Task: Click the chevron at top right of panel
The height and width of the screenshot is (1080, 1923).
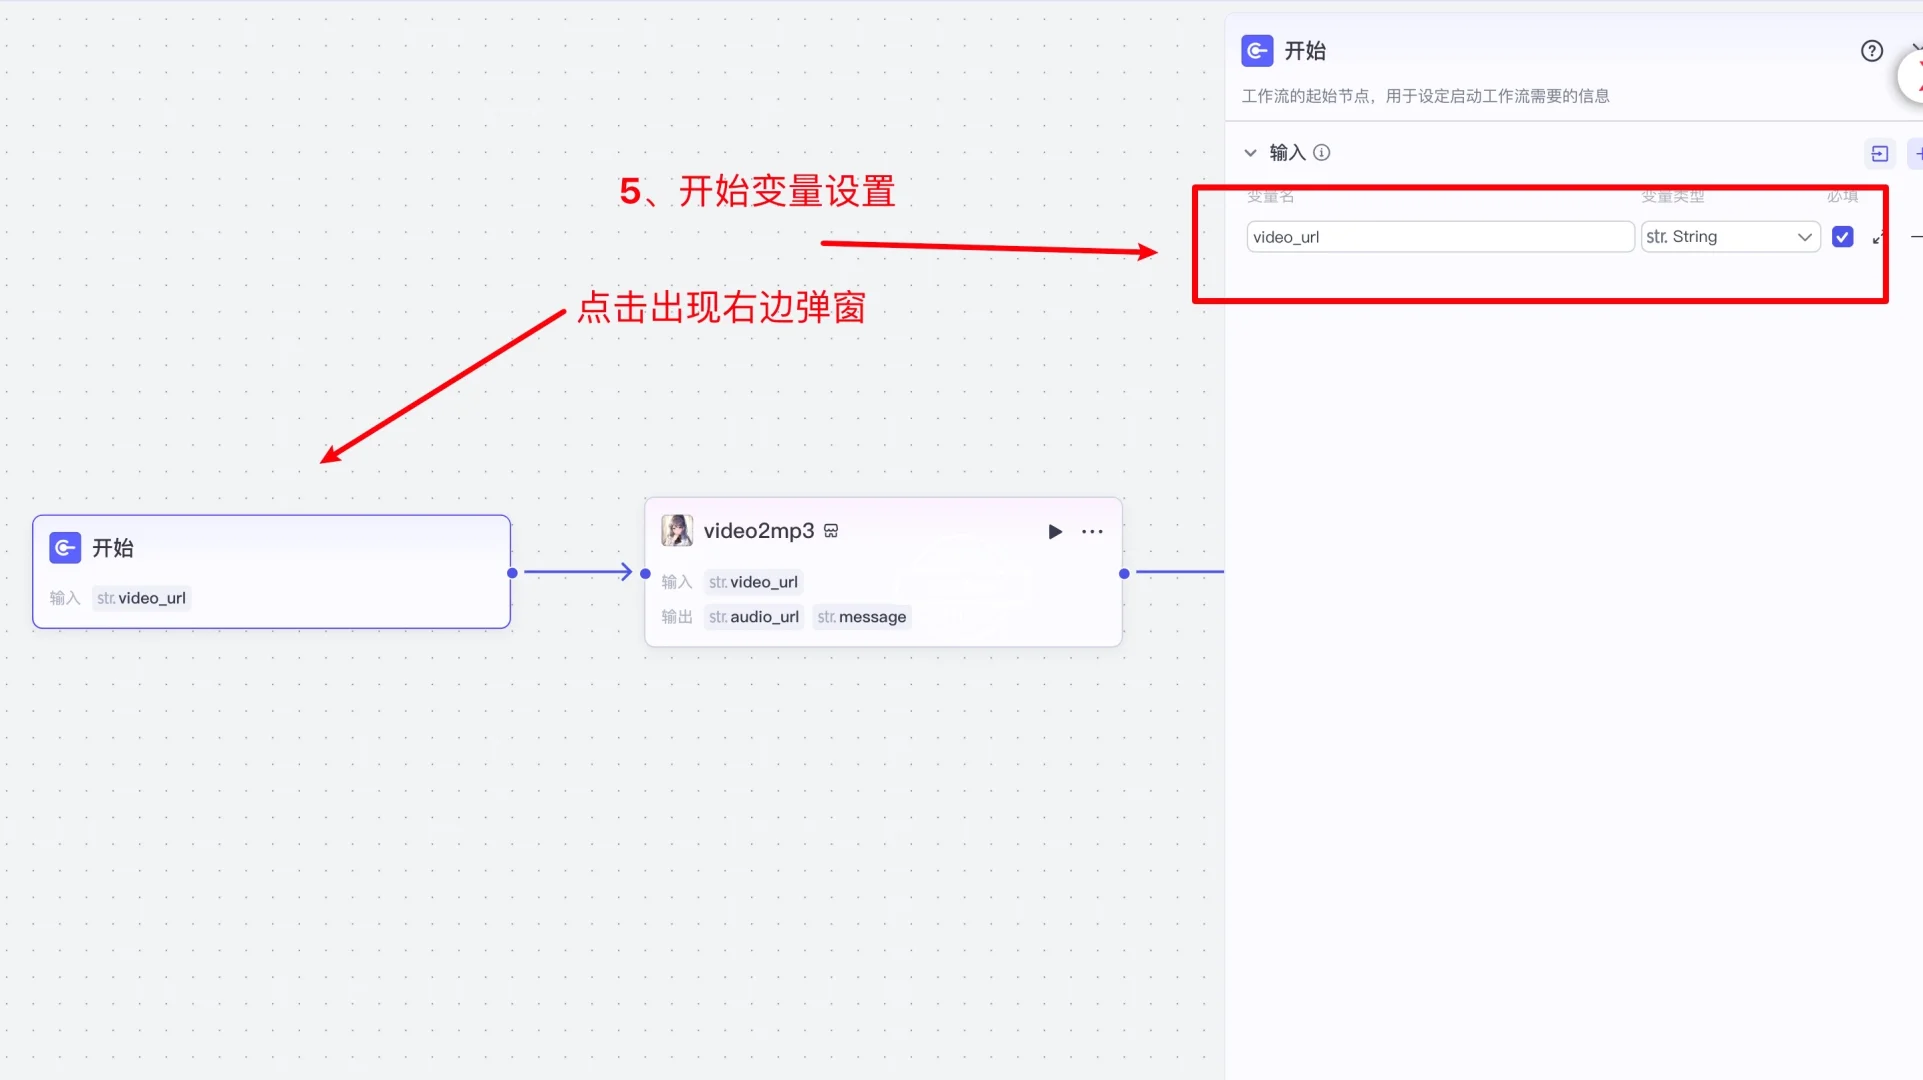Action: pyautogui.click(x=1917, y=45)
